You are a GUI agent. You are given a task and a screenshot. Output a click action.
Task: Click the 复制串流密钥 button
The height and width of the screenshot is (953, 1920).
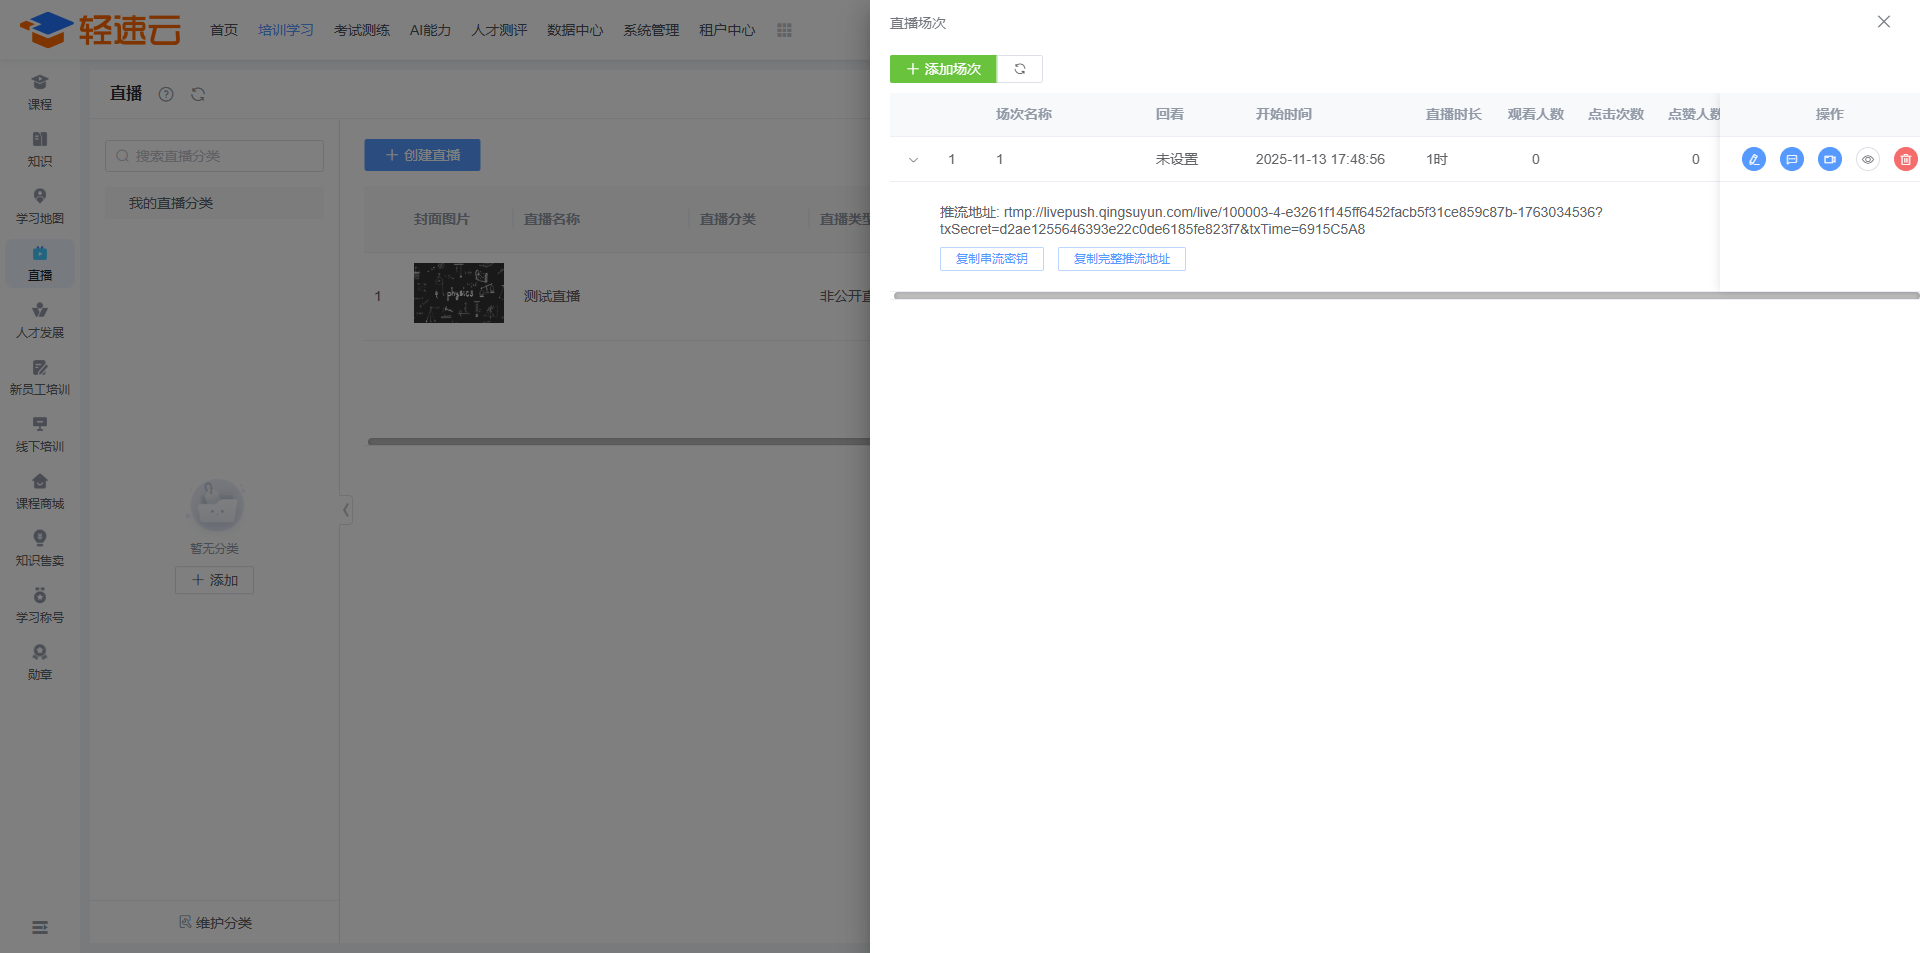[x=991, y=259]
